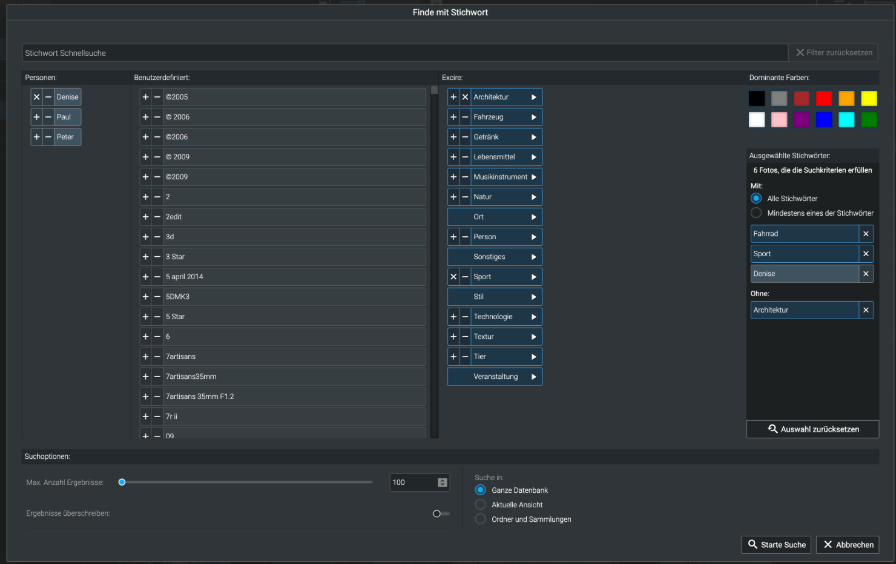Screen dimensions: 896x564
Task: Remove Architektur from the Ohne list
Action: tap(866, 310)
